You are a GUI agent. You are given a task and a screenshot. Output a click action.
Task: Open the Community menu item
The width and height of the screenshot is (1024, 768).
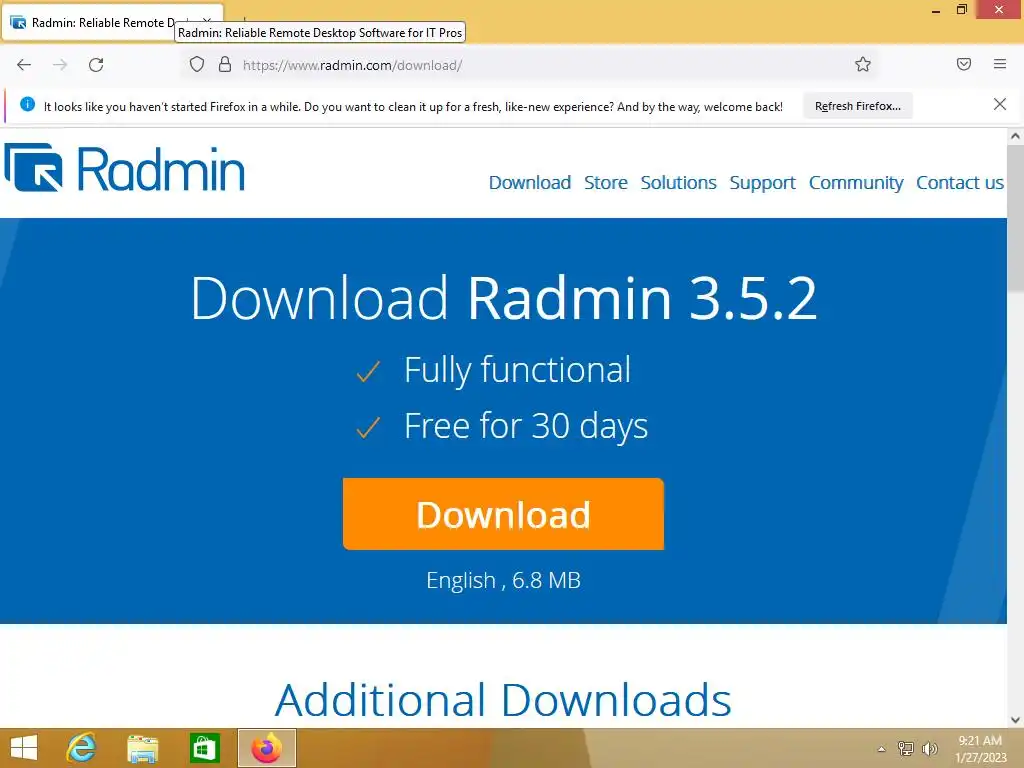[x=856, y=182]
